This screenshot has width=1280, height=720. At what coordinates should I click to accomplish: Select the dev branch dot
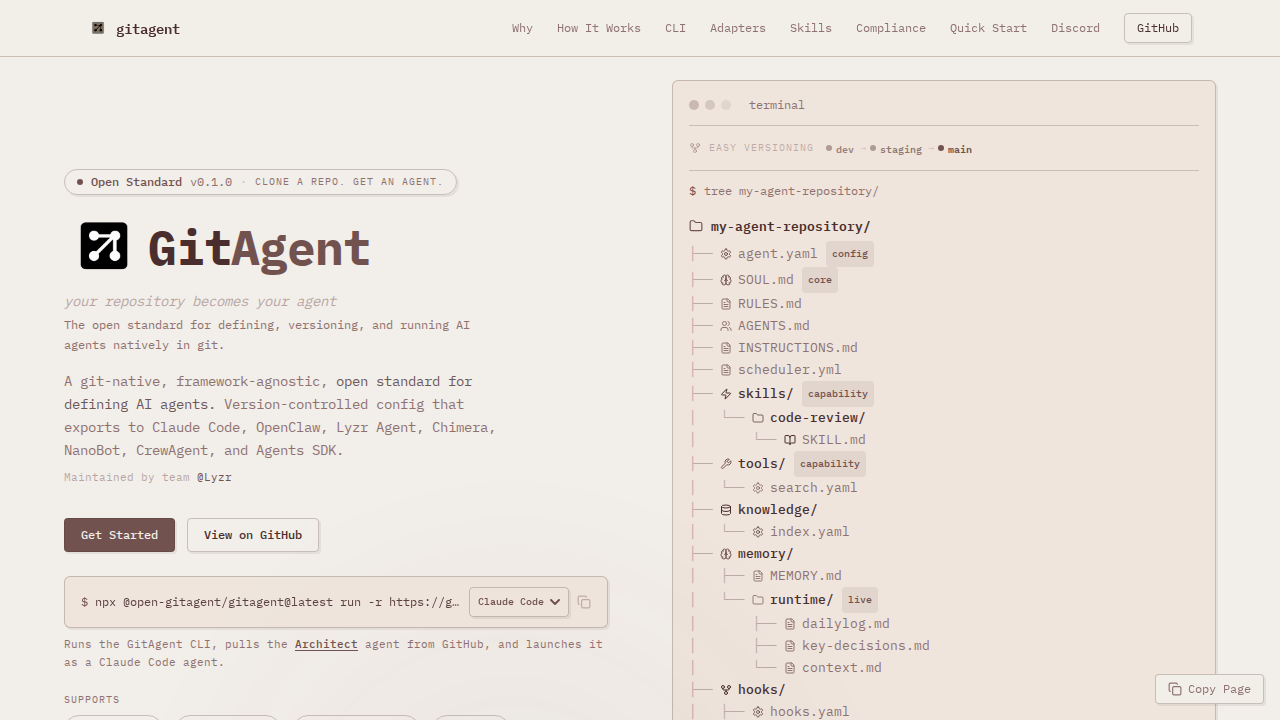(x=829, y=148)
